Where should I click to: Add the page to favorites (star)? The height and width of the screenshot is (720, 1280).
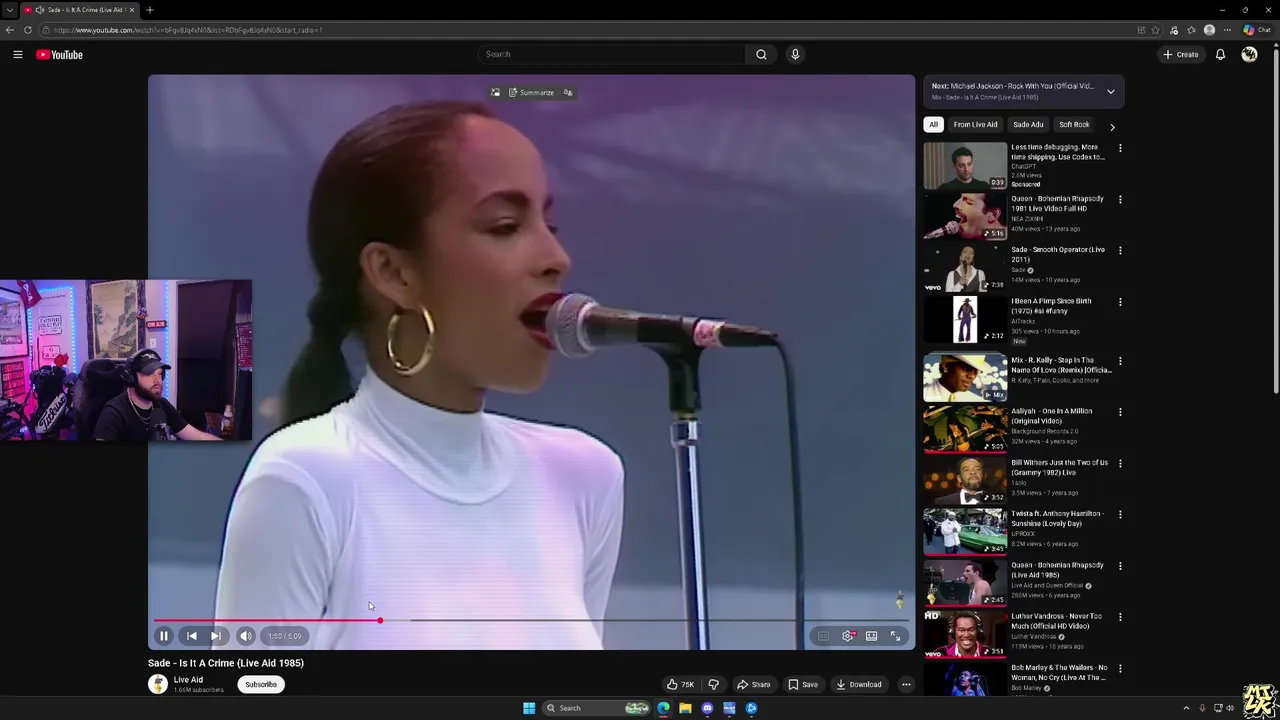(x=1155, y=30)
